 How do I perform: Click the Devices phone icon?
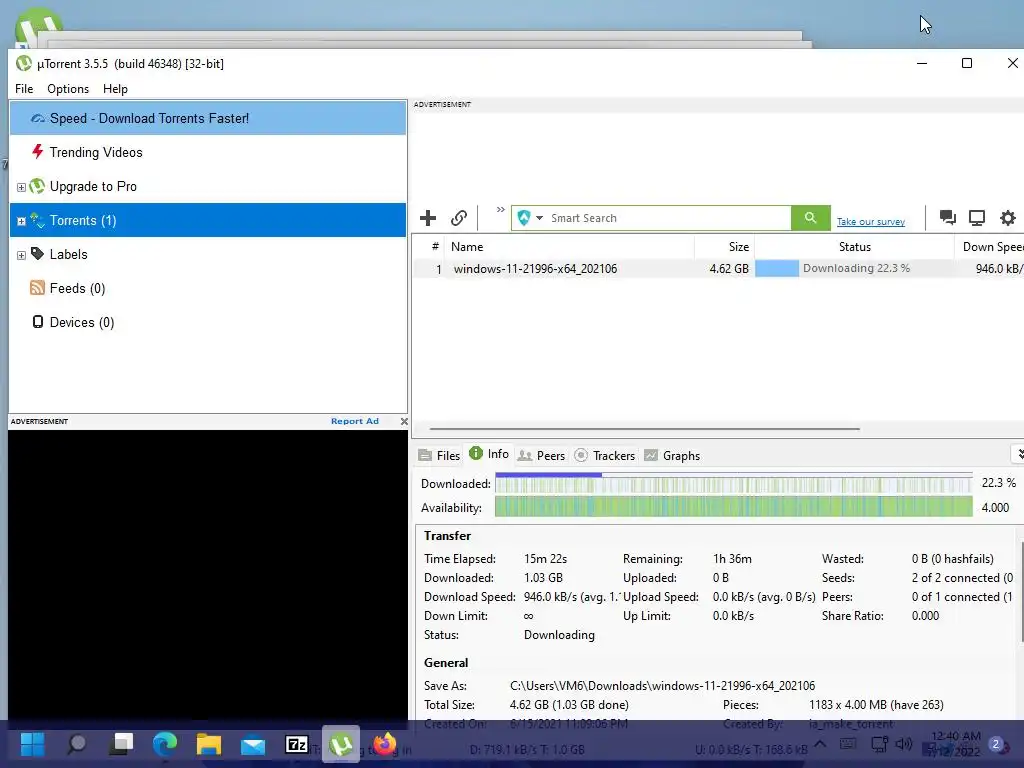click(x=38, y=321)
